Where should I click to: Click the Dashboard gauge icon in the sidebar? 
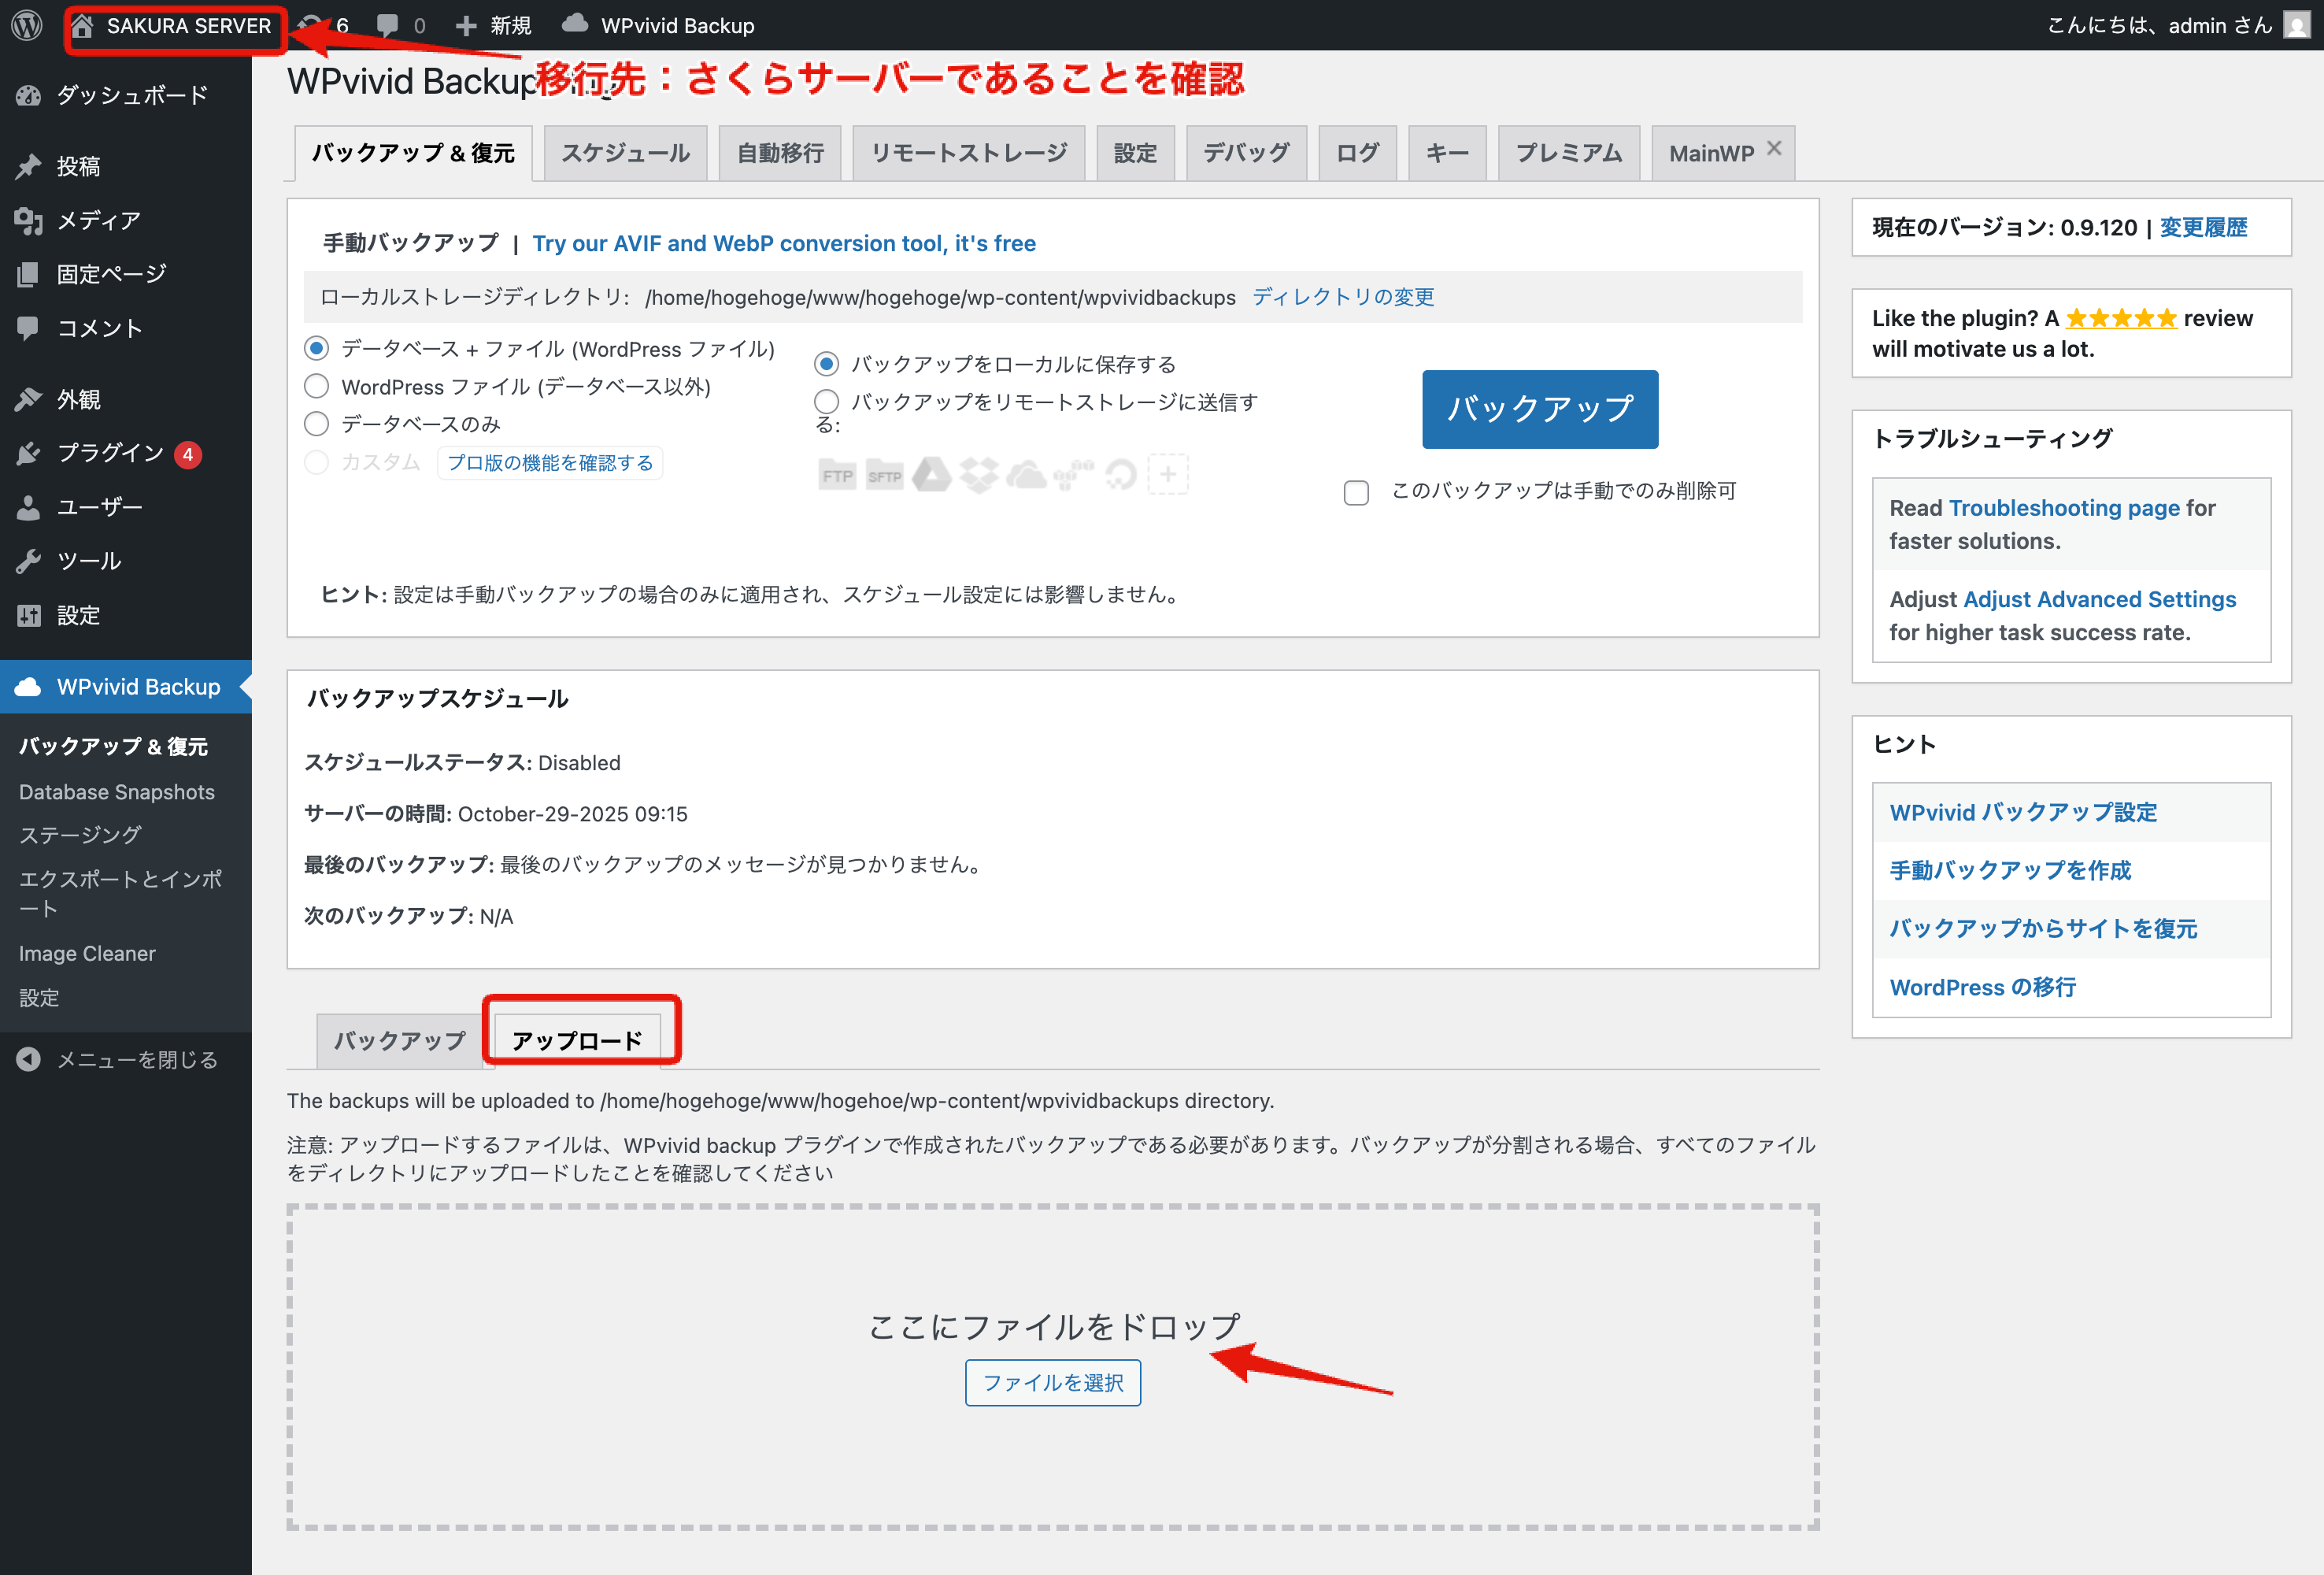(28, 95)
